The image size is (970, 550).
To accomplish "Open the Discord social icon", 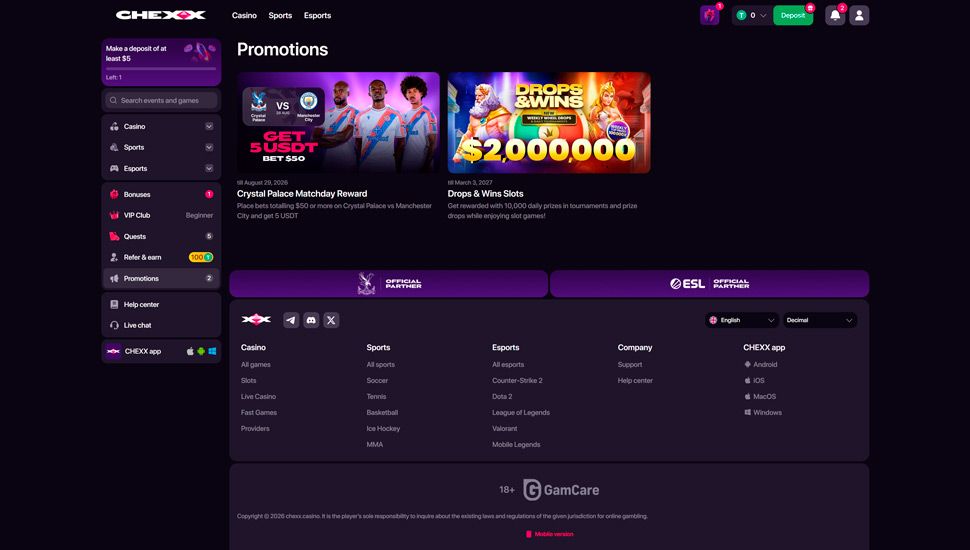I will (x=311, y=320).
